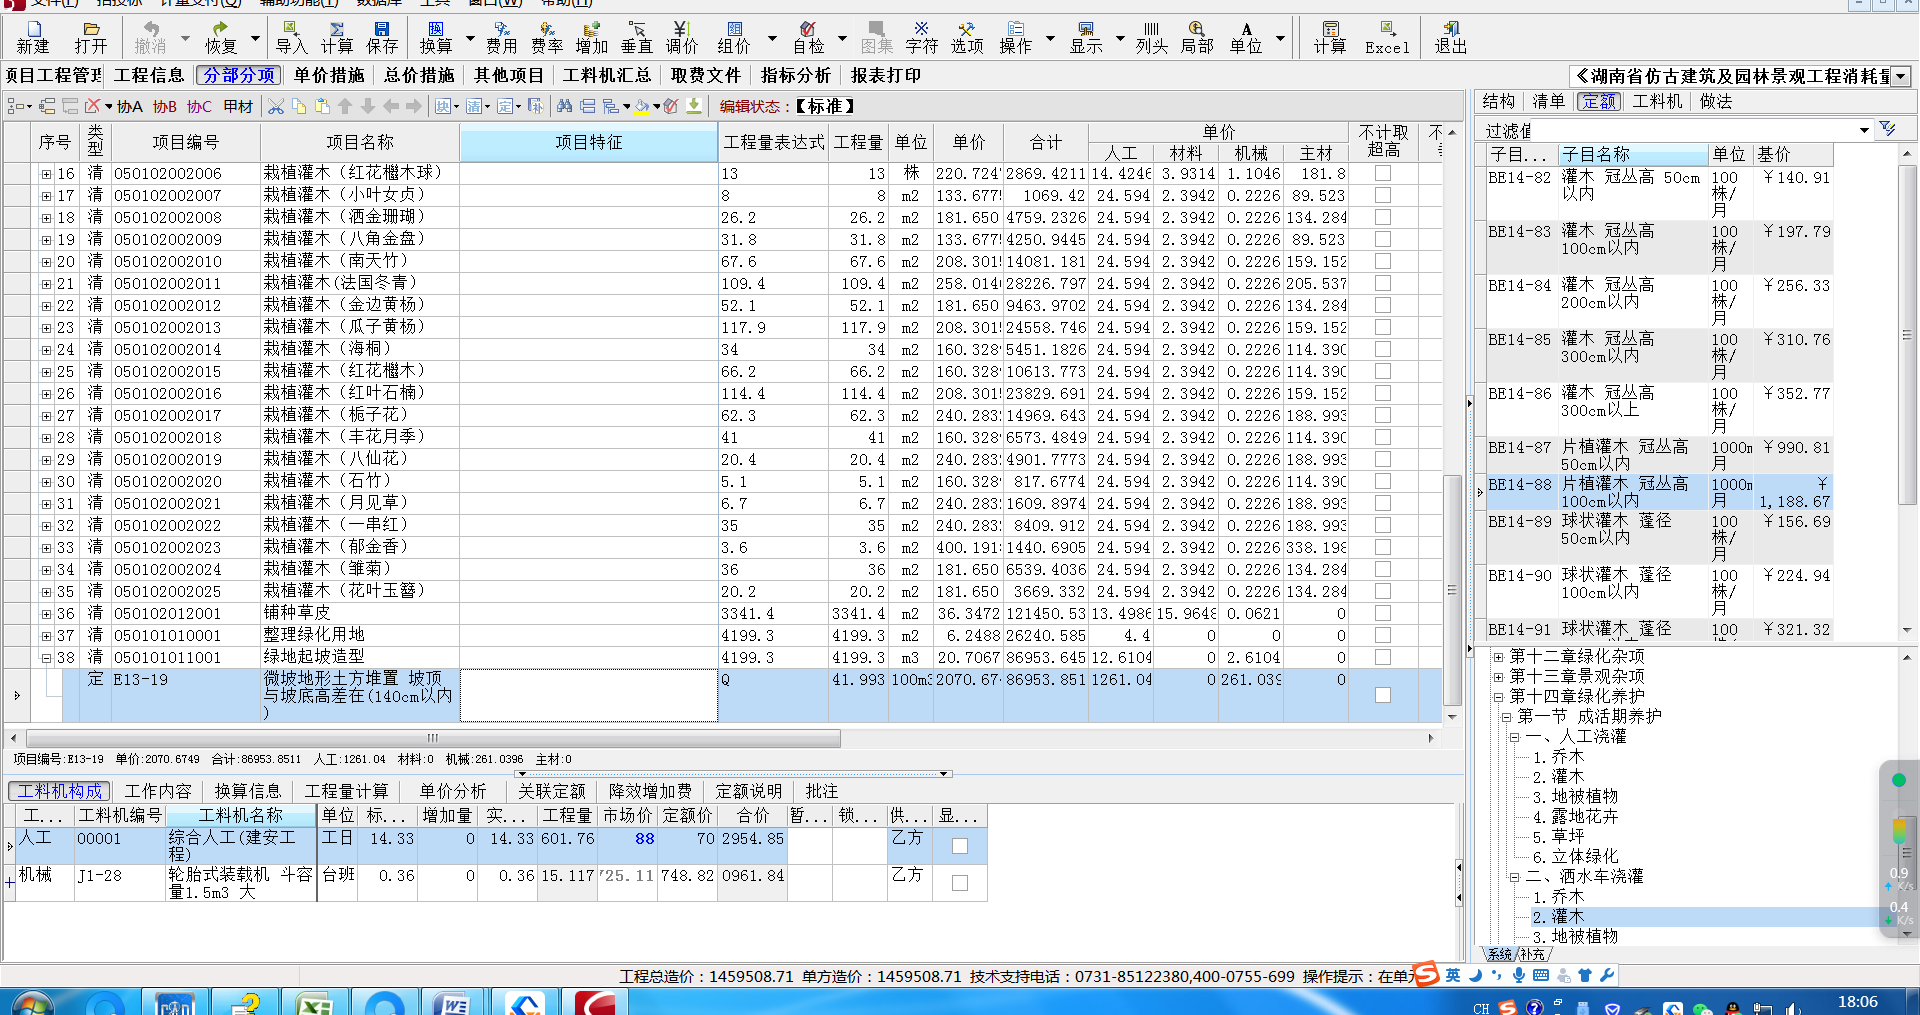Open the 工料机汇总 tab
Image resolution: width=1920 pixels, height=1015 pixels.
tap(607, 76)
